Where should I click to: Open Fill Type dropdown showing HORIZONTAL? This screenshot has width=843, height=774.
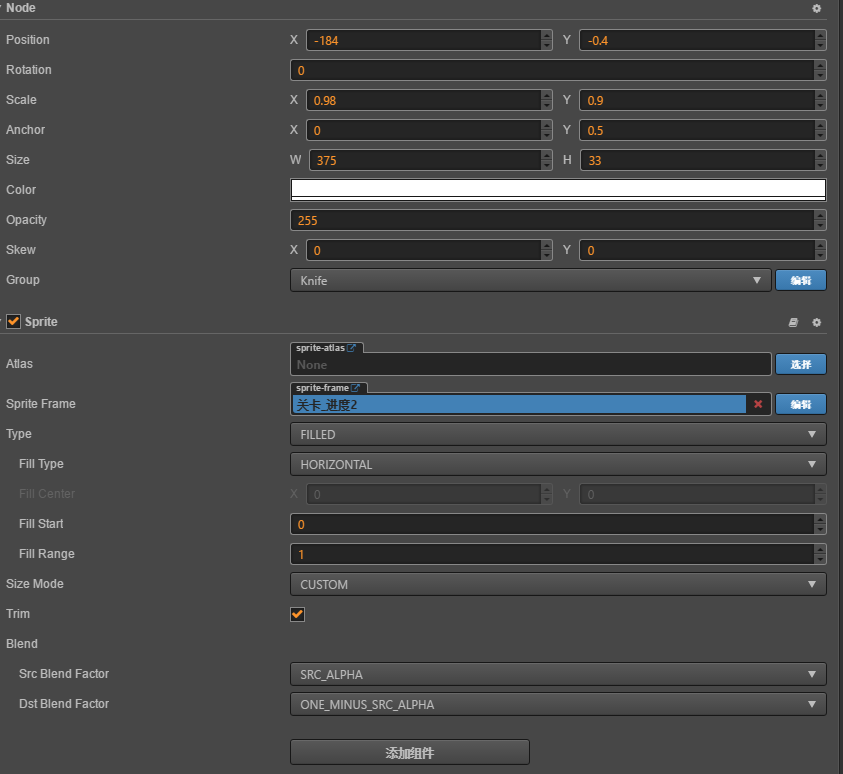tap(558, 464)
